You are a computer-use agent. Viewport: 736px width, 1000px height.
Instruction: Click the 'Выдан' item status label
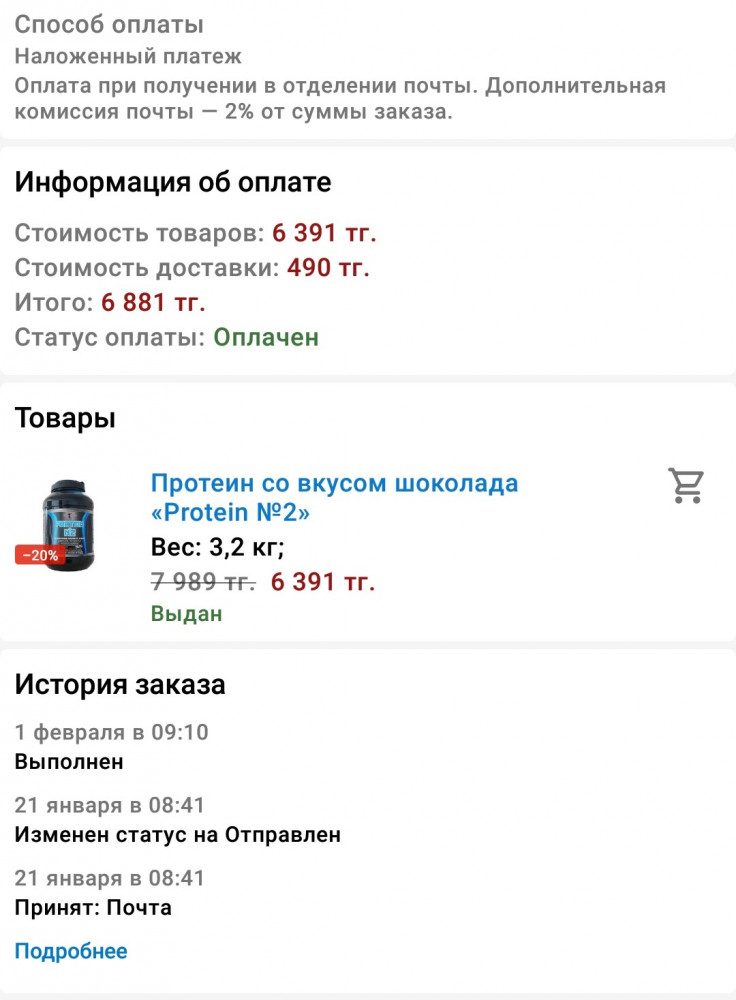point(186,614)
